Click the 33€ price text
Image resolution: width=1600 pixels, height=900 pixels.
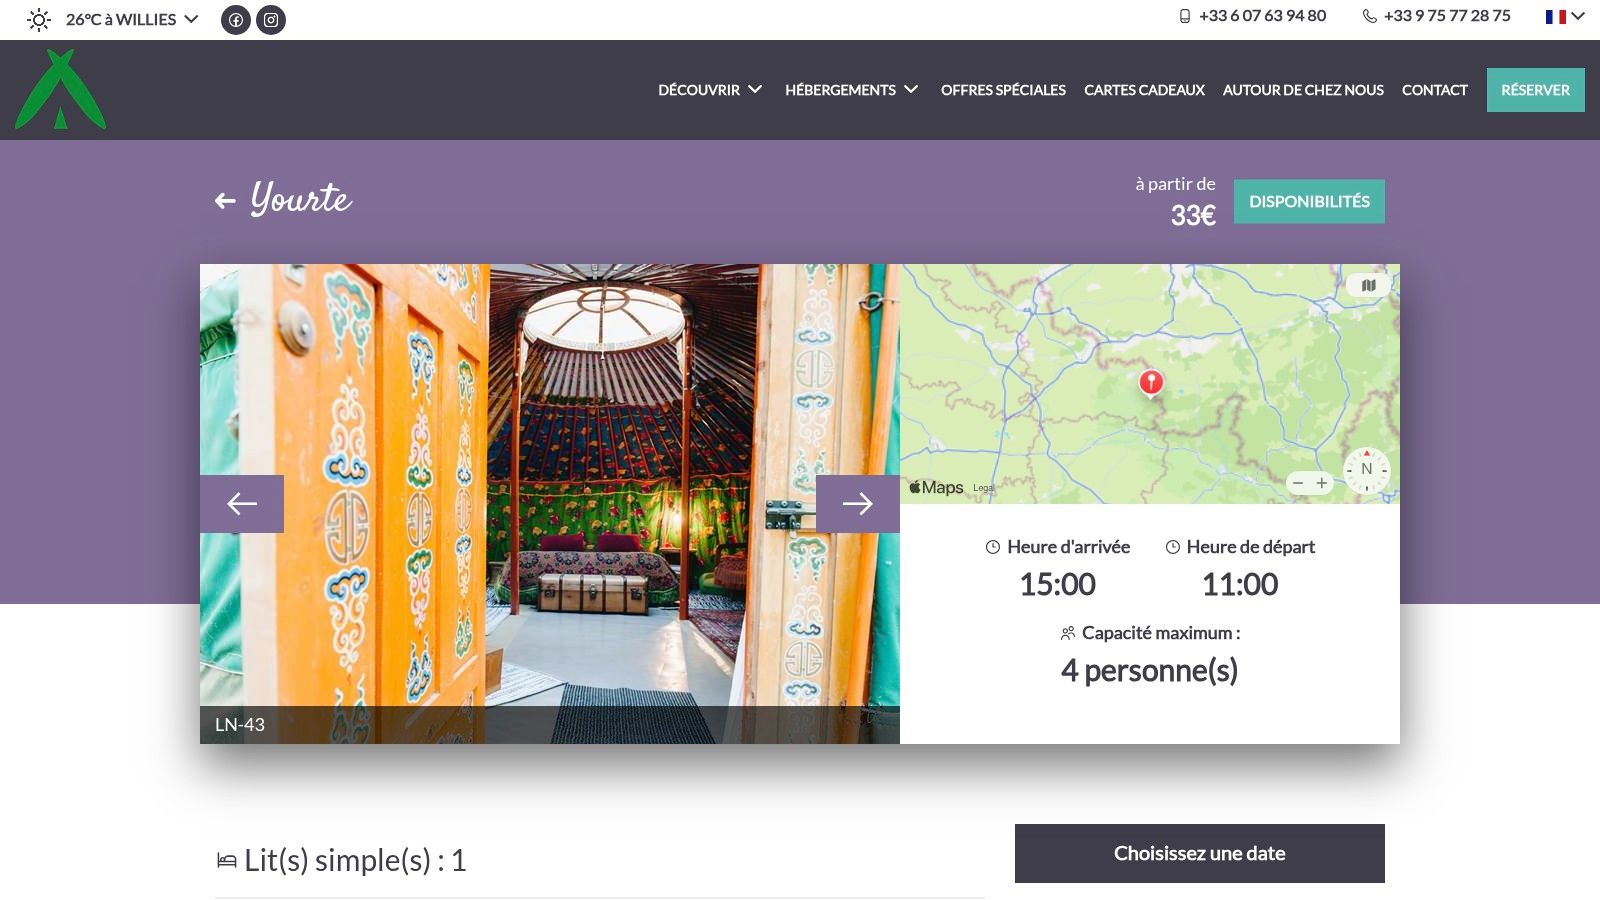coord(1193,215)
